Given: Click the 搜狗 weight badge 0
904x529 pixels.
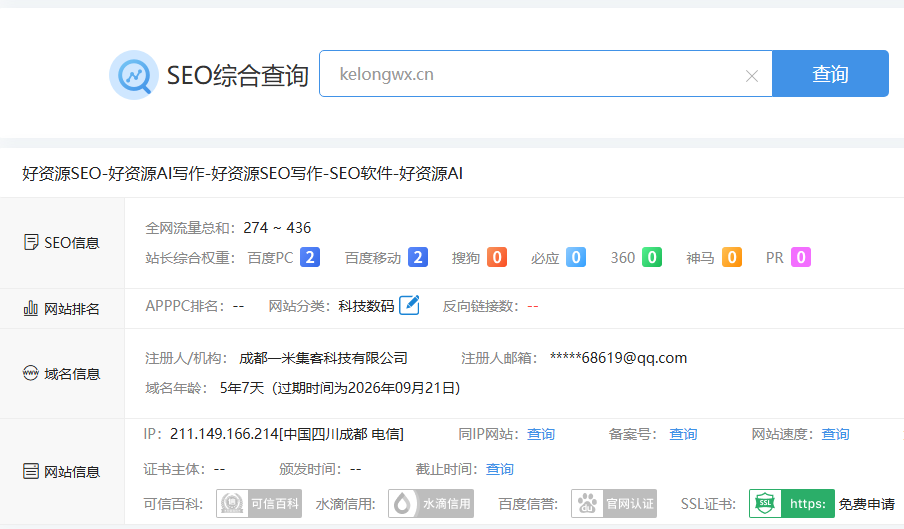Looking at the screenshot, I should tap(497, 258).
